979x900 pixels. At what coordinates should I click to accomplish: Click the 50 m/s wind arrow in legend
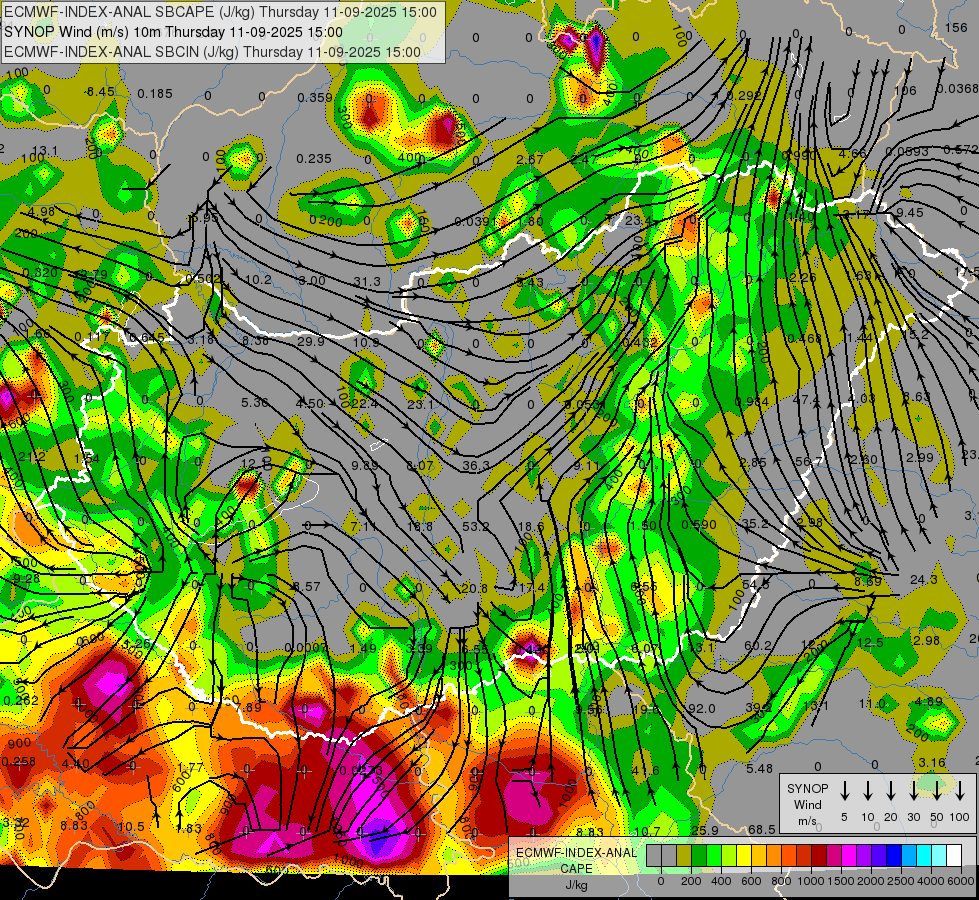(937, 790)
